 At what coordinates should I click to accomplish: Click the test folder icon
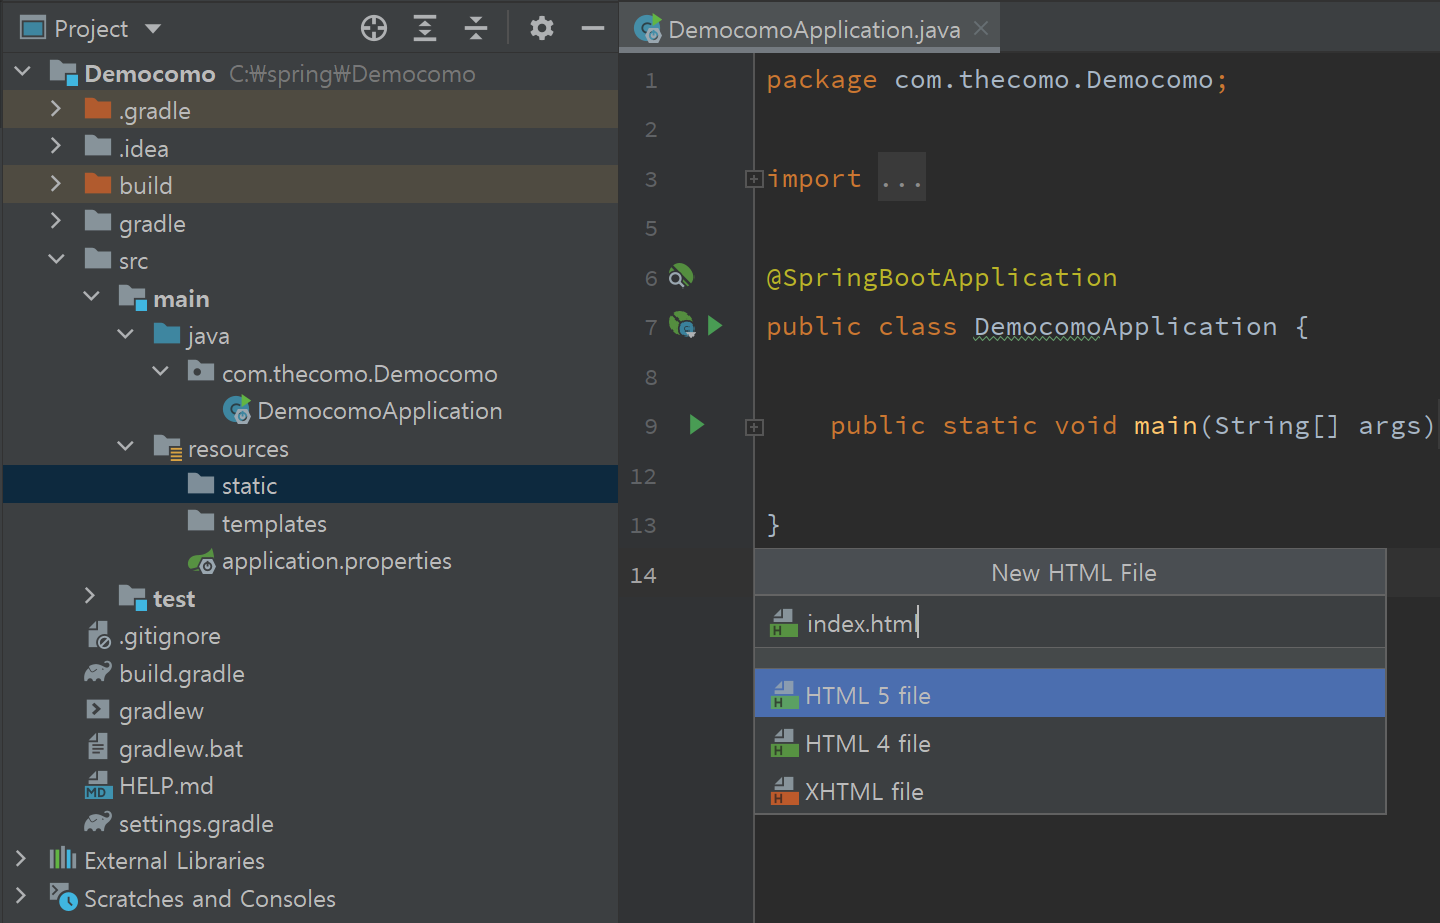pos(133,597)
